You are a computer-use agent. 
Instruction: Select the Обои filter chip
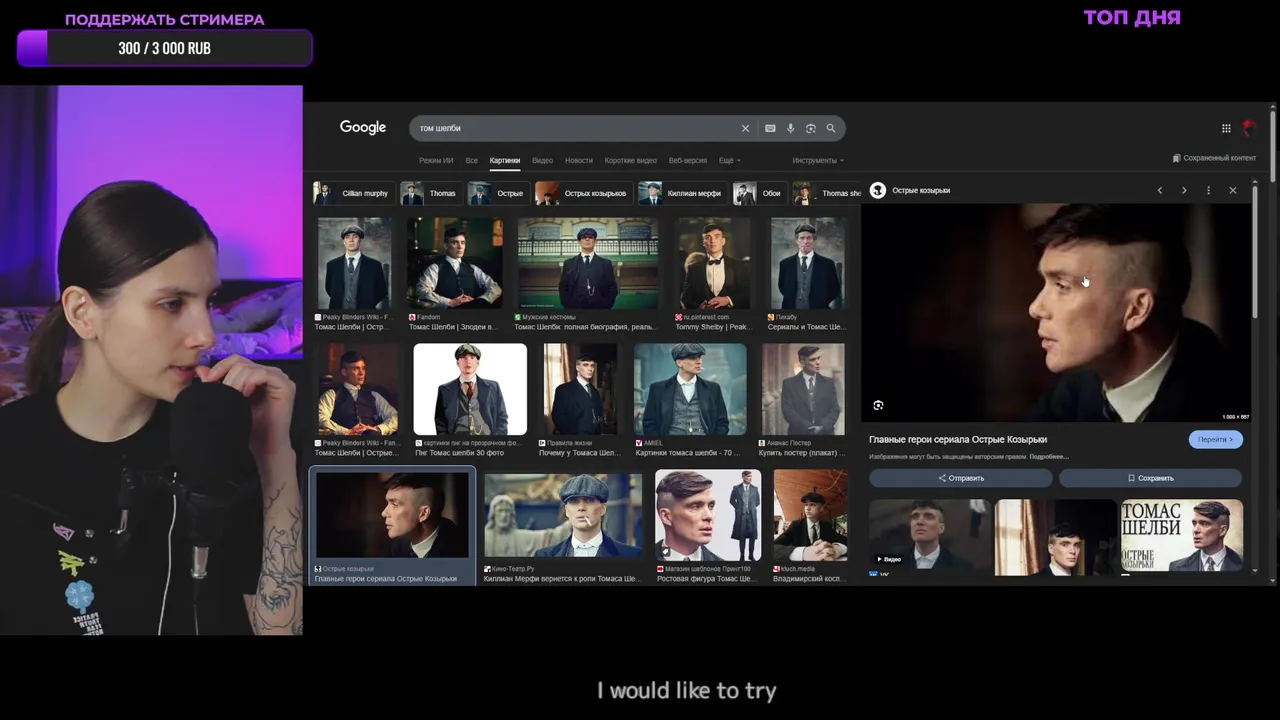759,193
